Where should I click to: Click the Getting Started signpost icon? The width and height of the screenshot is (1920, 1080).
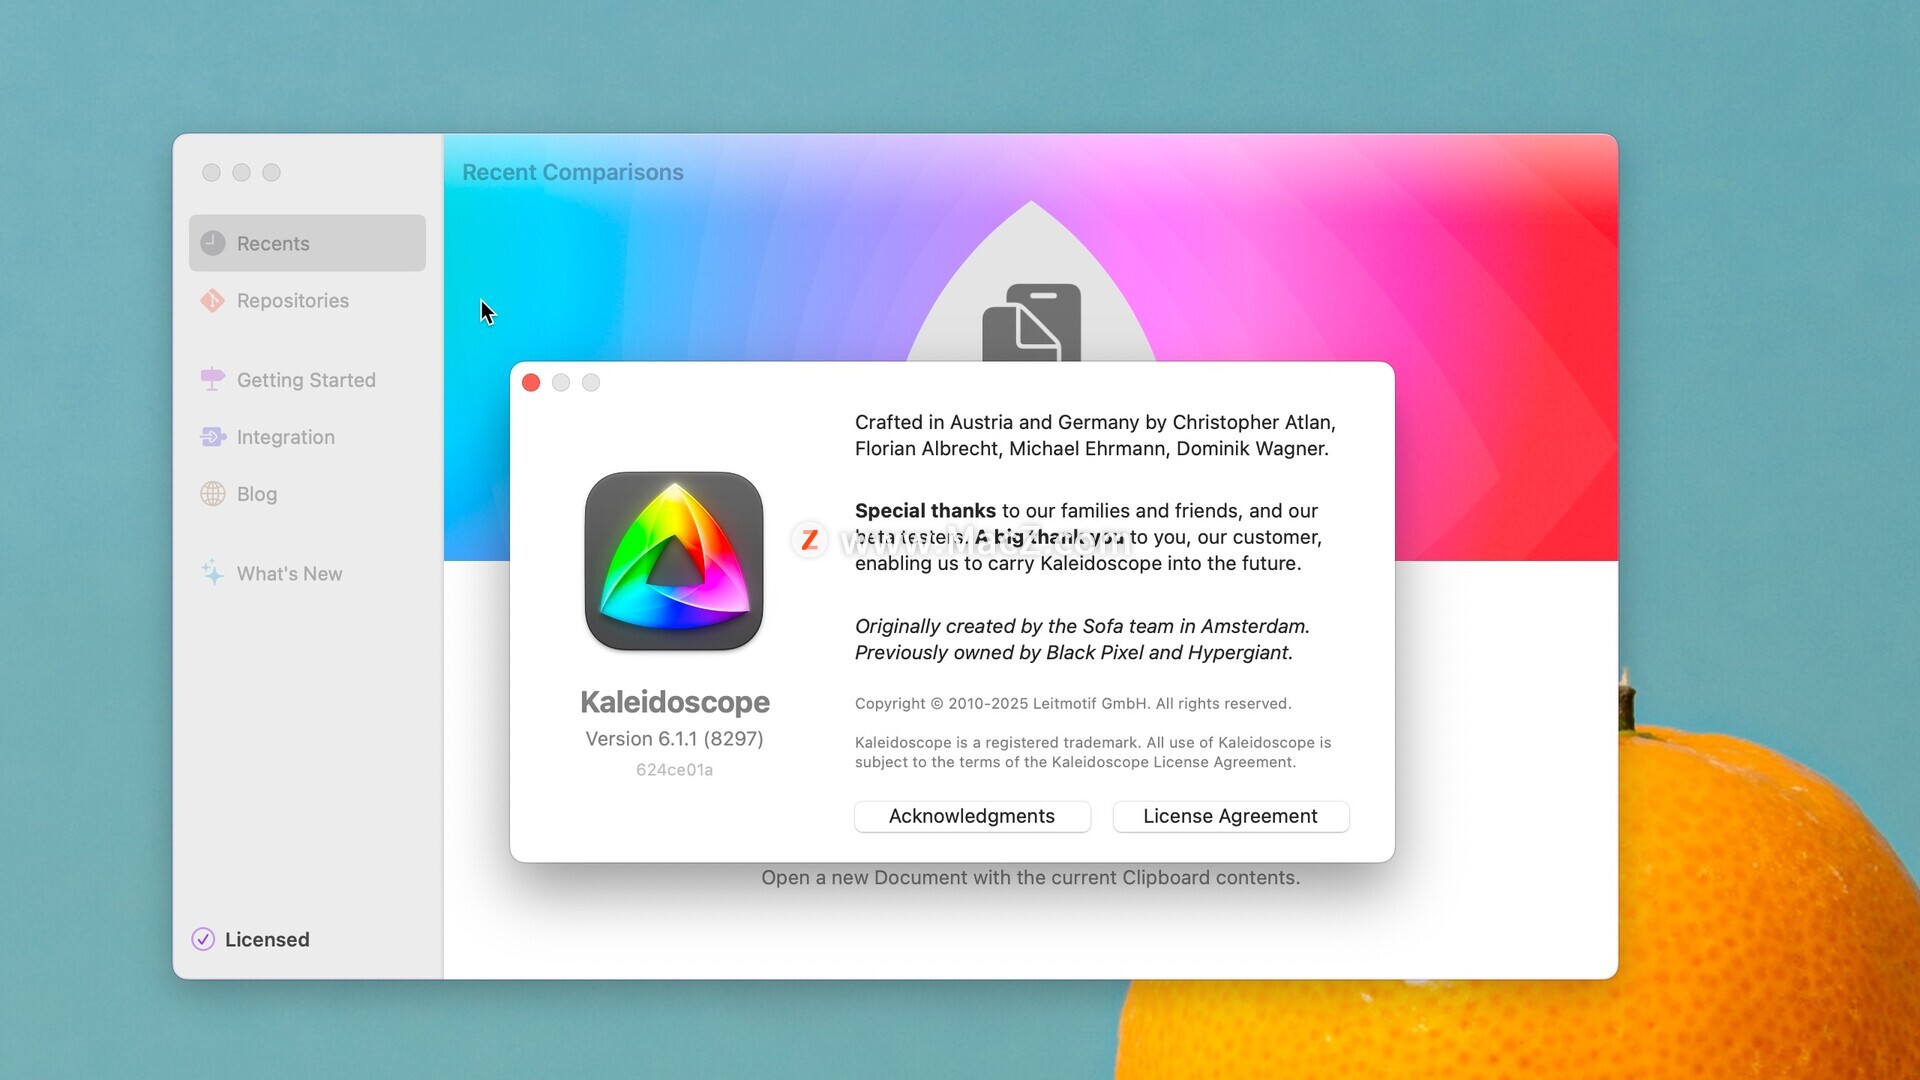[x=213, y=379]
